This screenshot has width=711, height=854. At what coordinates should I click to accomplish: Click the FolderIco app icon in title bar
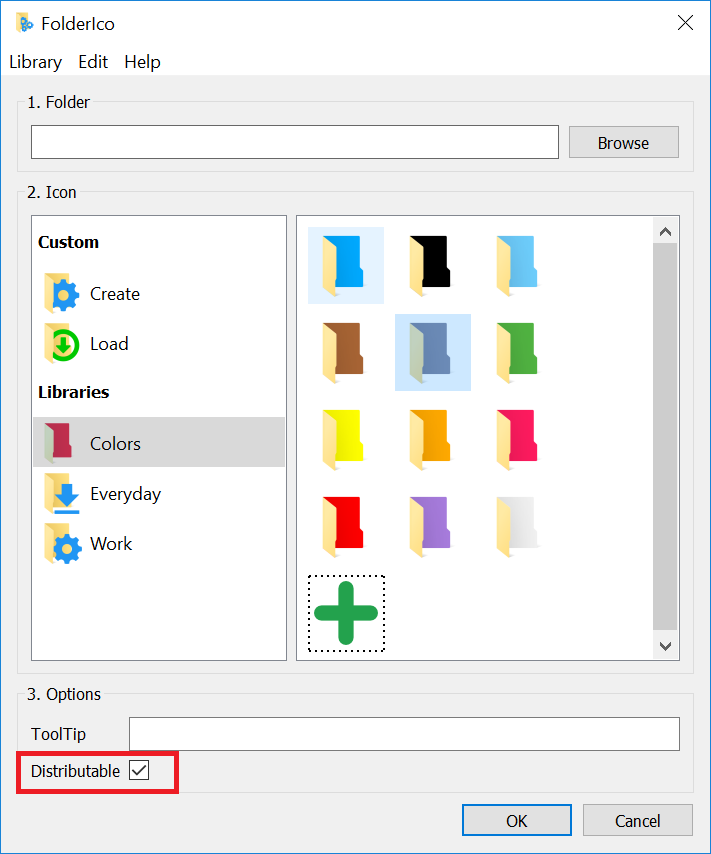pyautogui.click(x=25, y=23)
